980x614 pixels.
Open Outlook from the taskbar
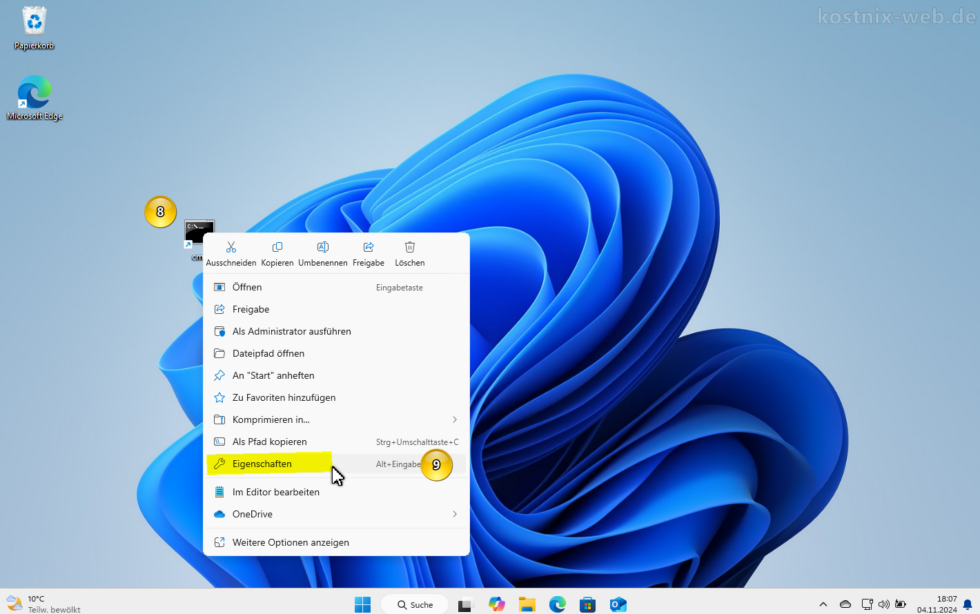click(618, 605)
